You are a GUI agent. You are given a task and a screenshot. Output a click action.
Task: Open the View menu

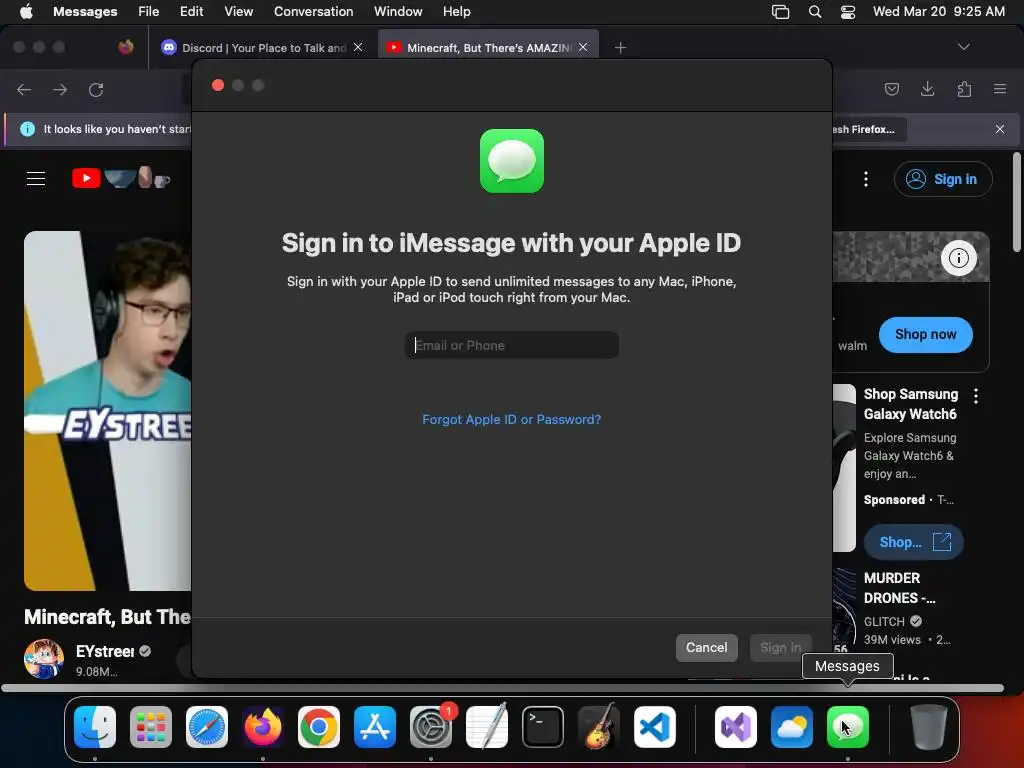[238, 12]
